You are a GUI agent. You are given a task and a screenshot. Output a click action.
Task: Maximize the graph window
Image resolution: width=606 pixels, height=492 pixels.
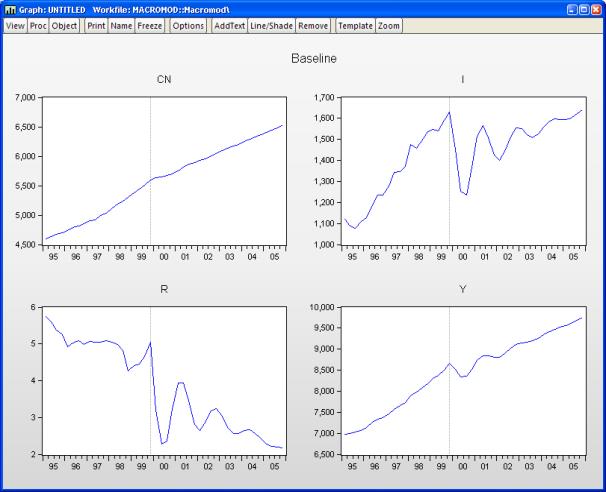[583, 9]
